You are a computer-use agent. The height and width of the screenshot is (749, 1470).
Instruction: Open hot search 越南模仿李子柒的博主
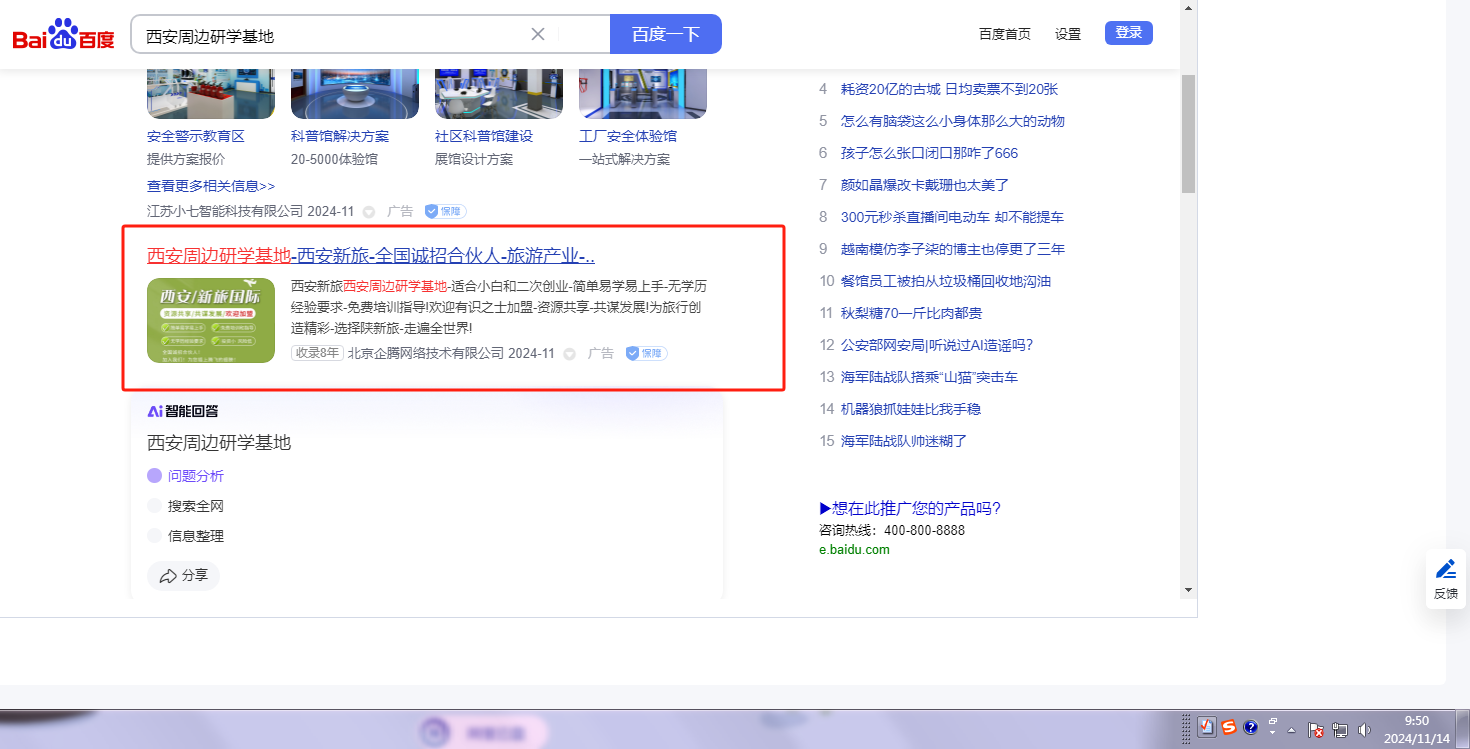click(953, 249)
